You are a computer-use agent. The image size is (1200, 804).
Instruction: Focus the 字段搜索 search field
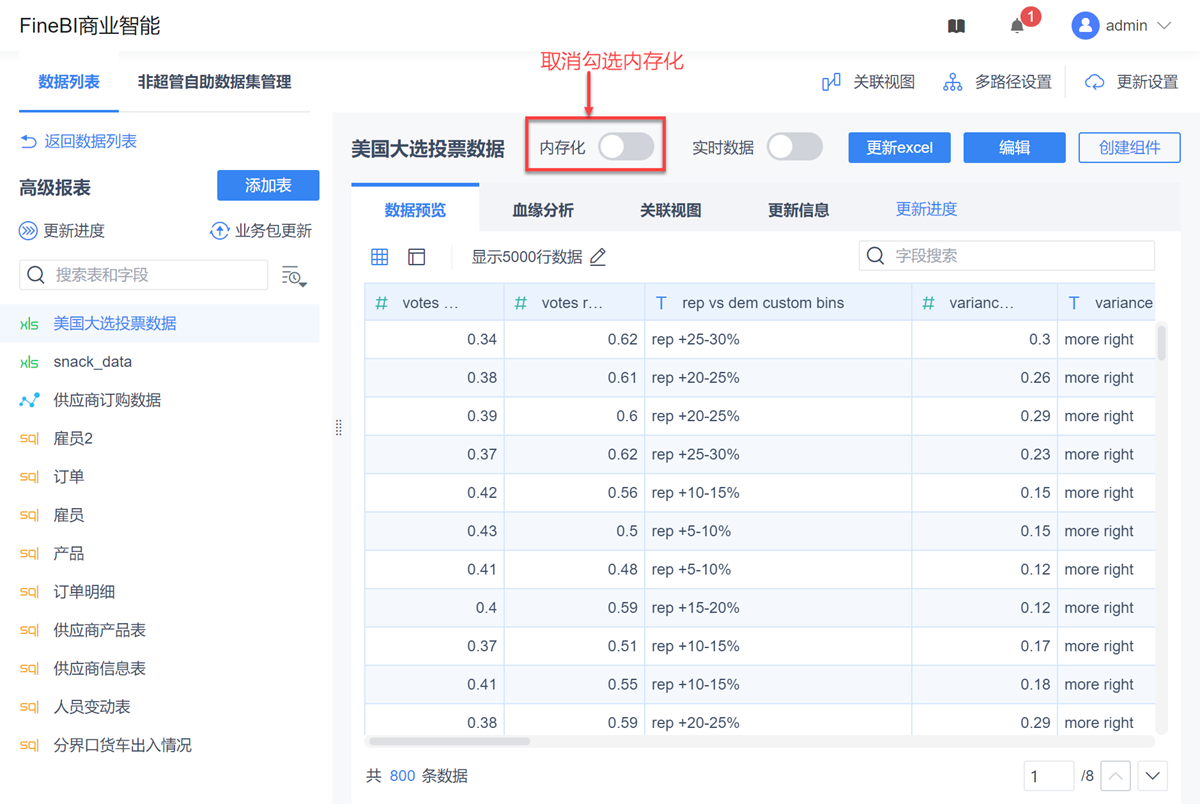coord(1007,256)
